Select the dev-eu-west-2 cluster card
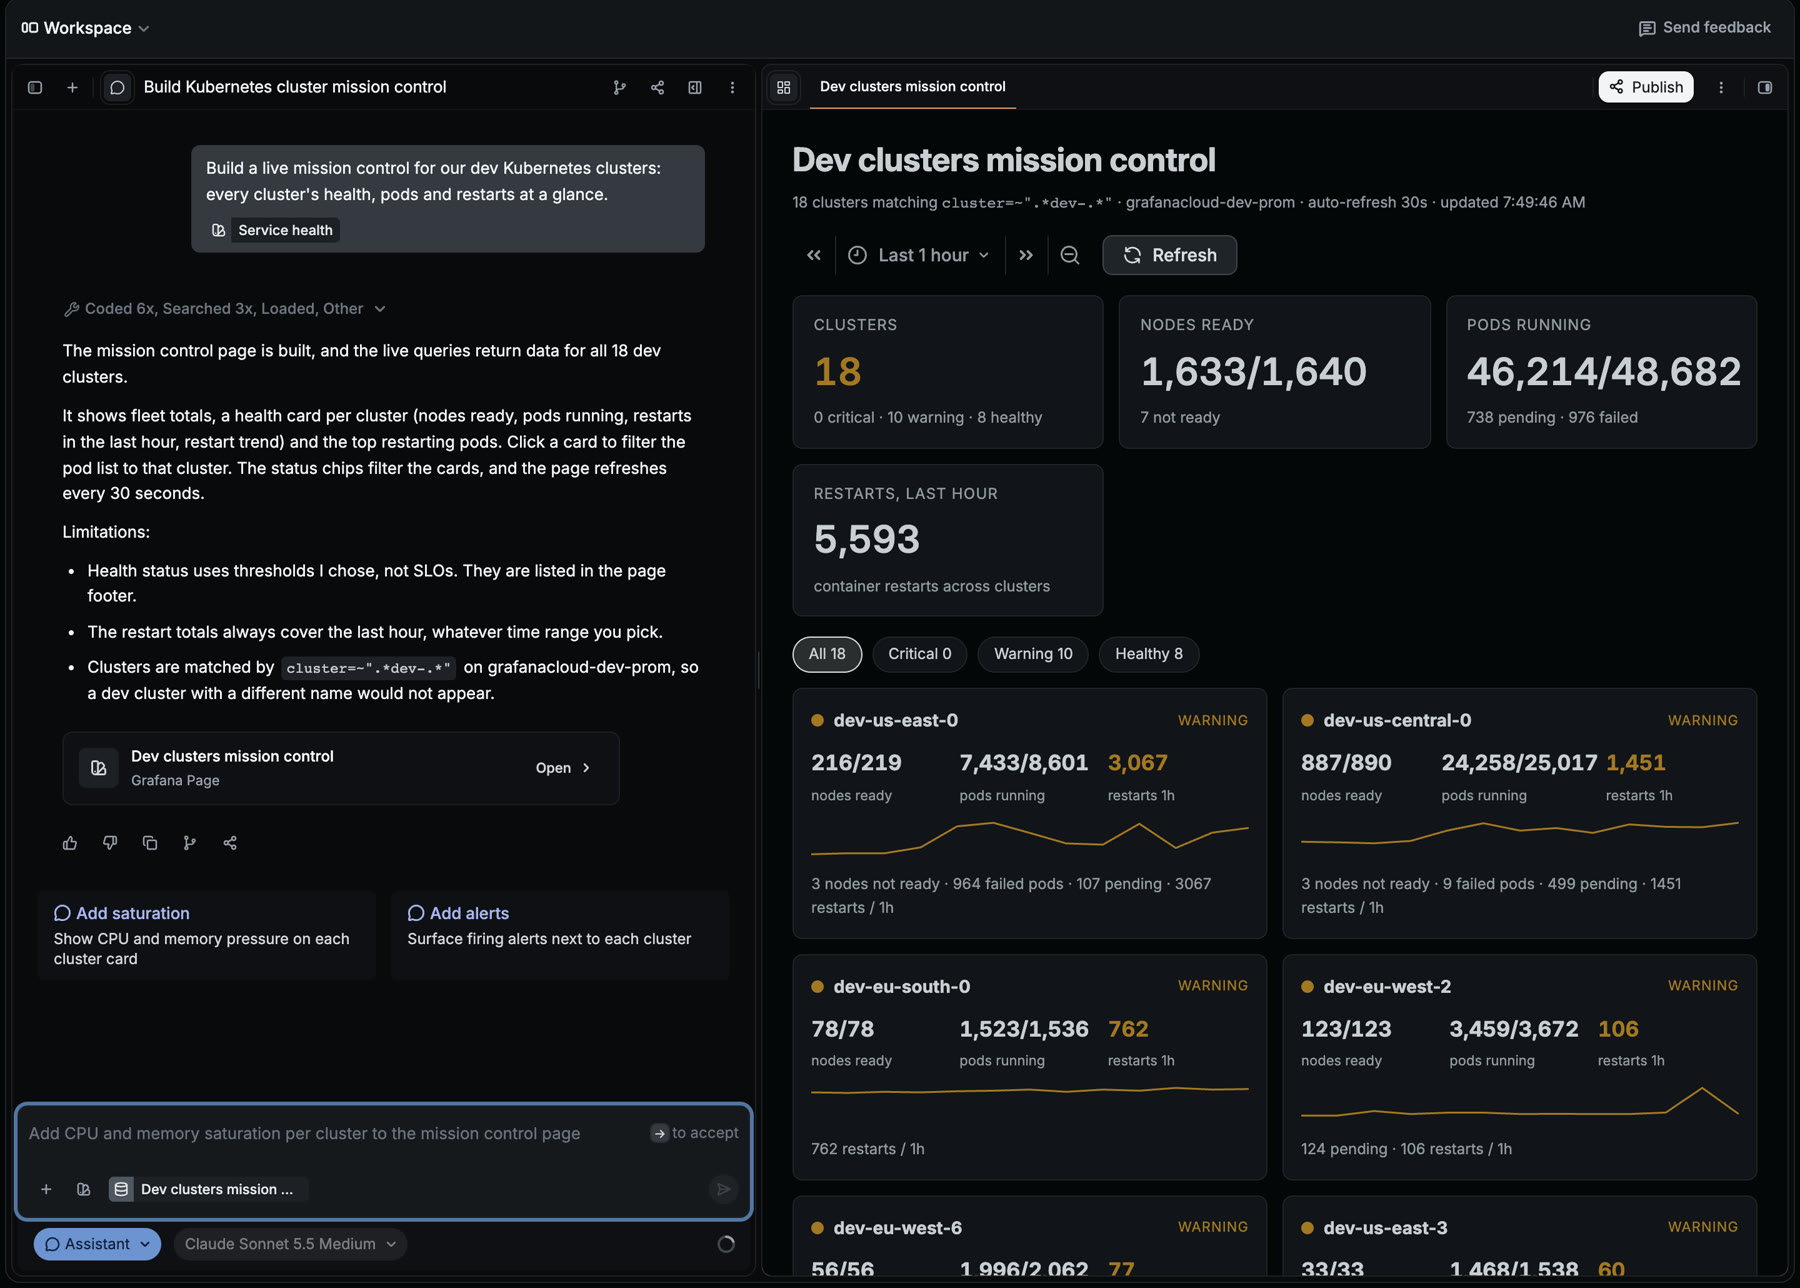 coord(1519,1067)
